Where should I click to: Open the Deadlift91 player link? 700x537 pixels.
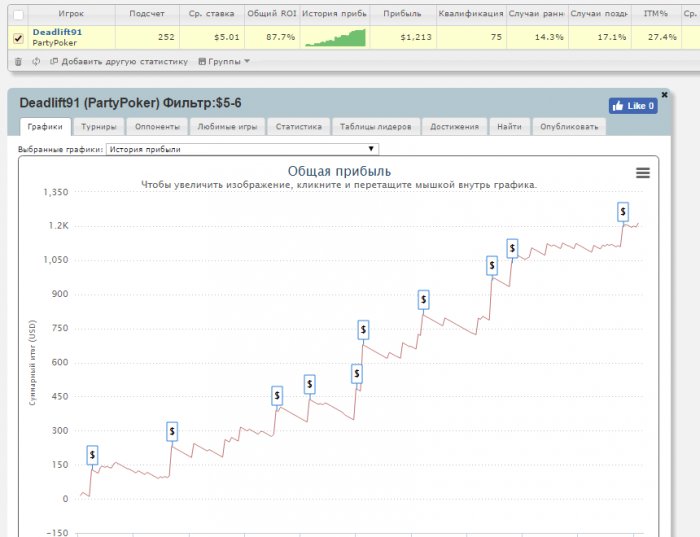57,32
